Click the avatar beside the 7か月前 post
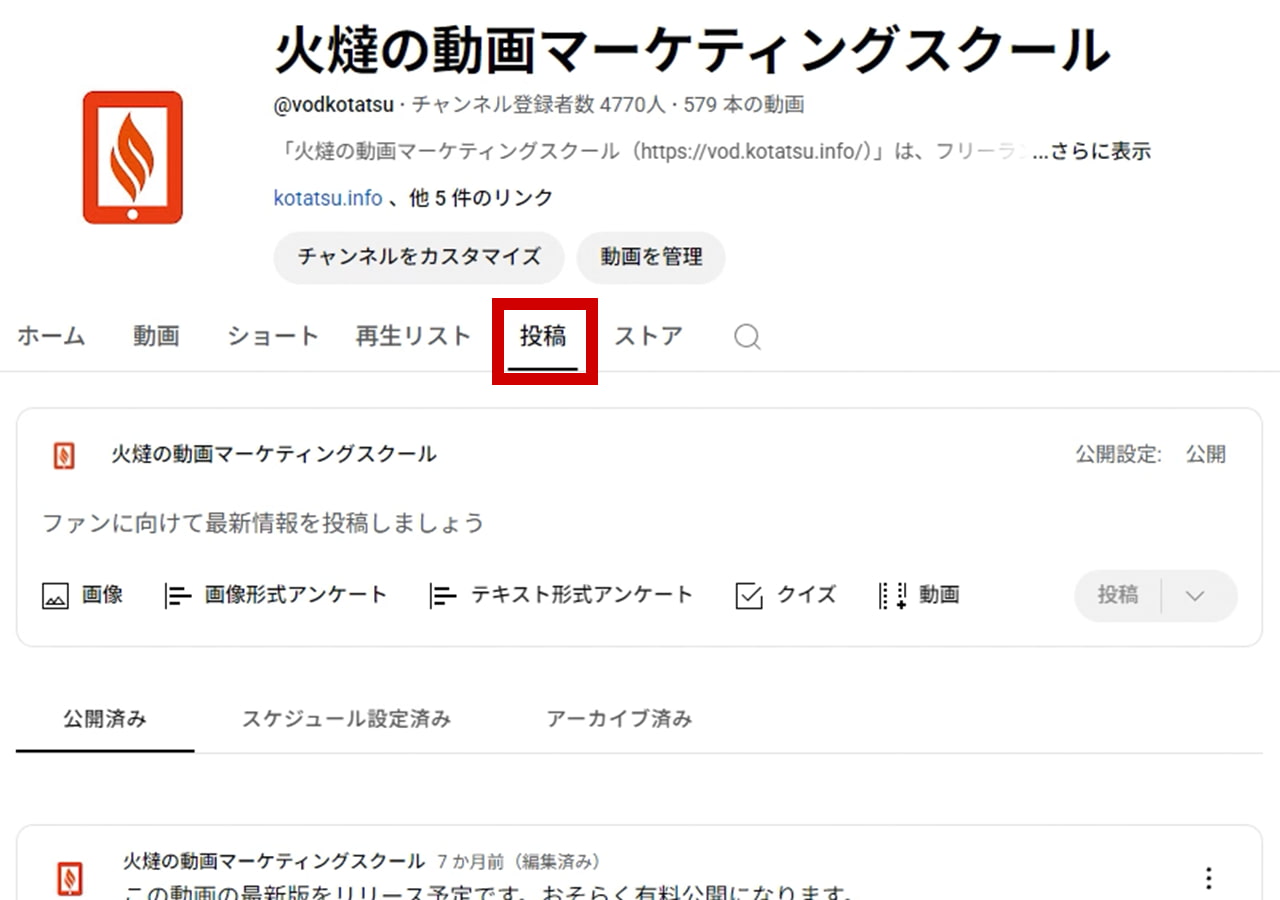The width and height of the screenshot is (1280, 900). pyautogui.click(x=70, y=878)
